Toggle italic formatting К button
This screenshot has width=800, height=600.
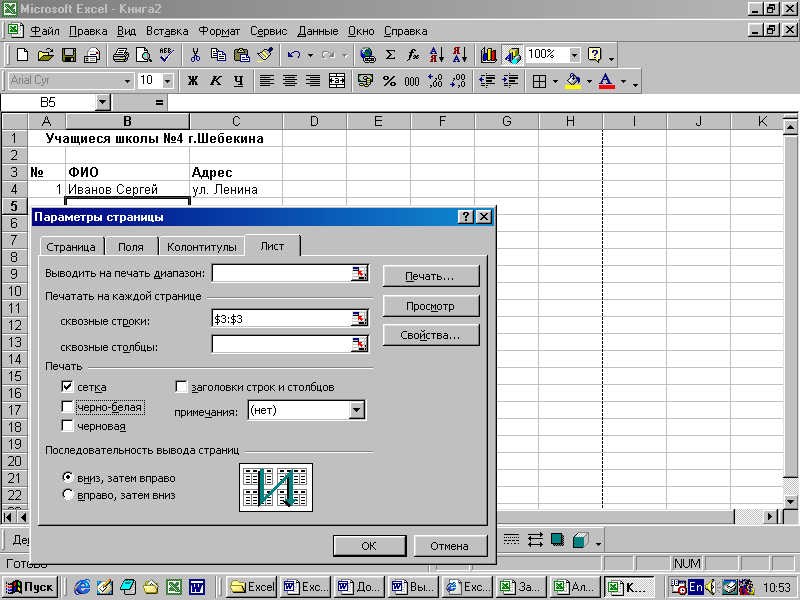(216, 81)
